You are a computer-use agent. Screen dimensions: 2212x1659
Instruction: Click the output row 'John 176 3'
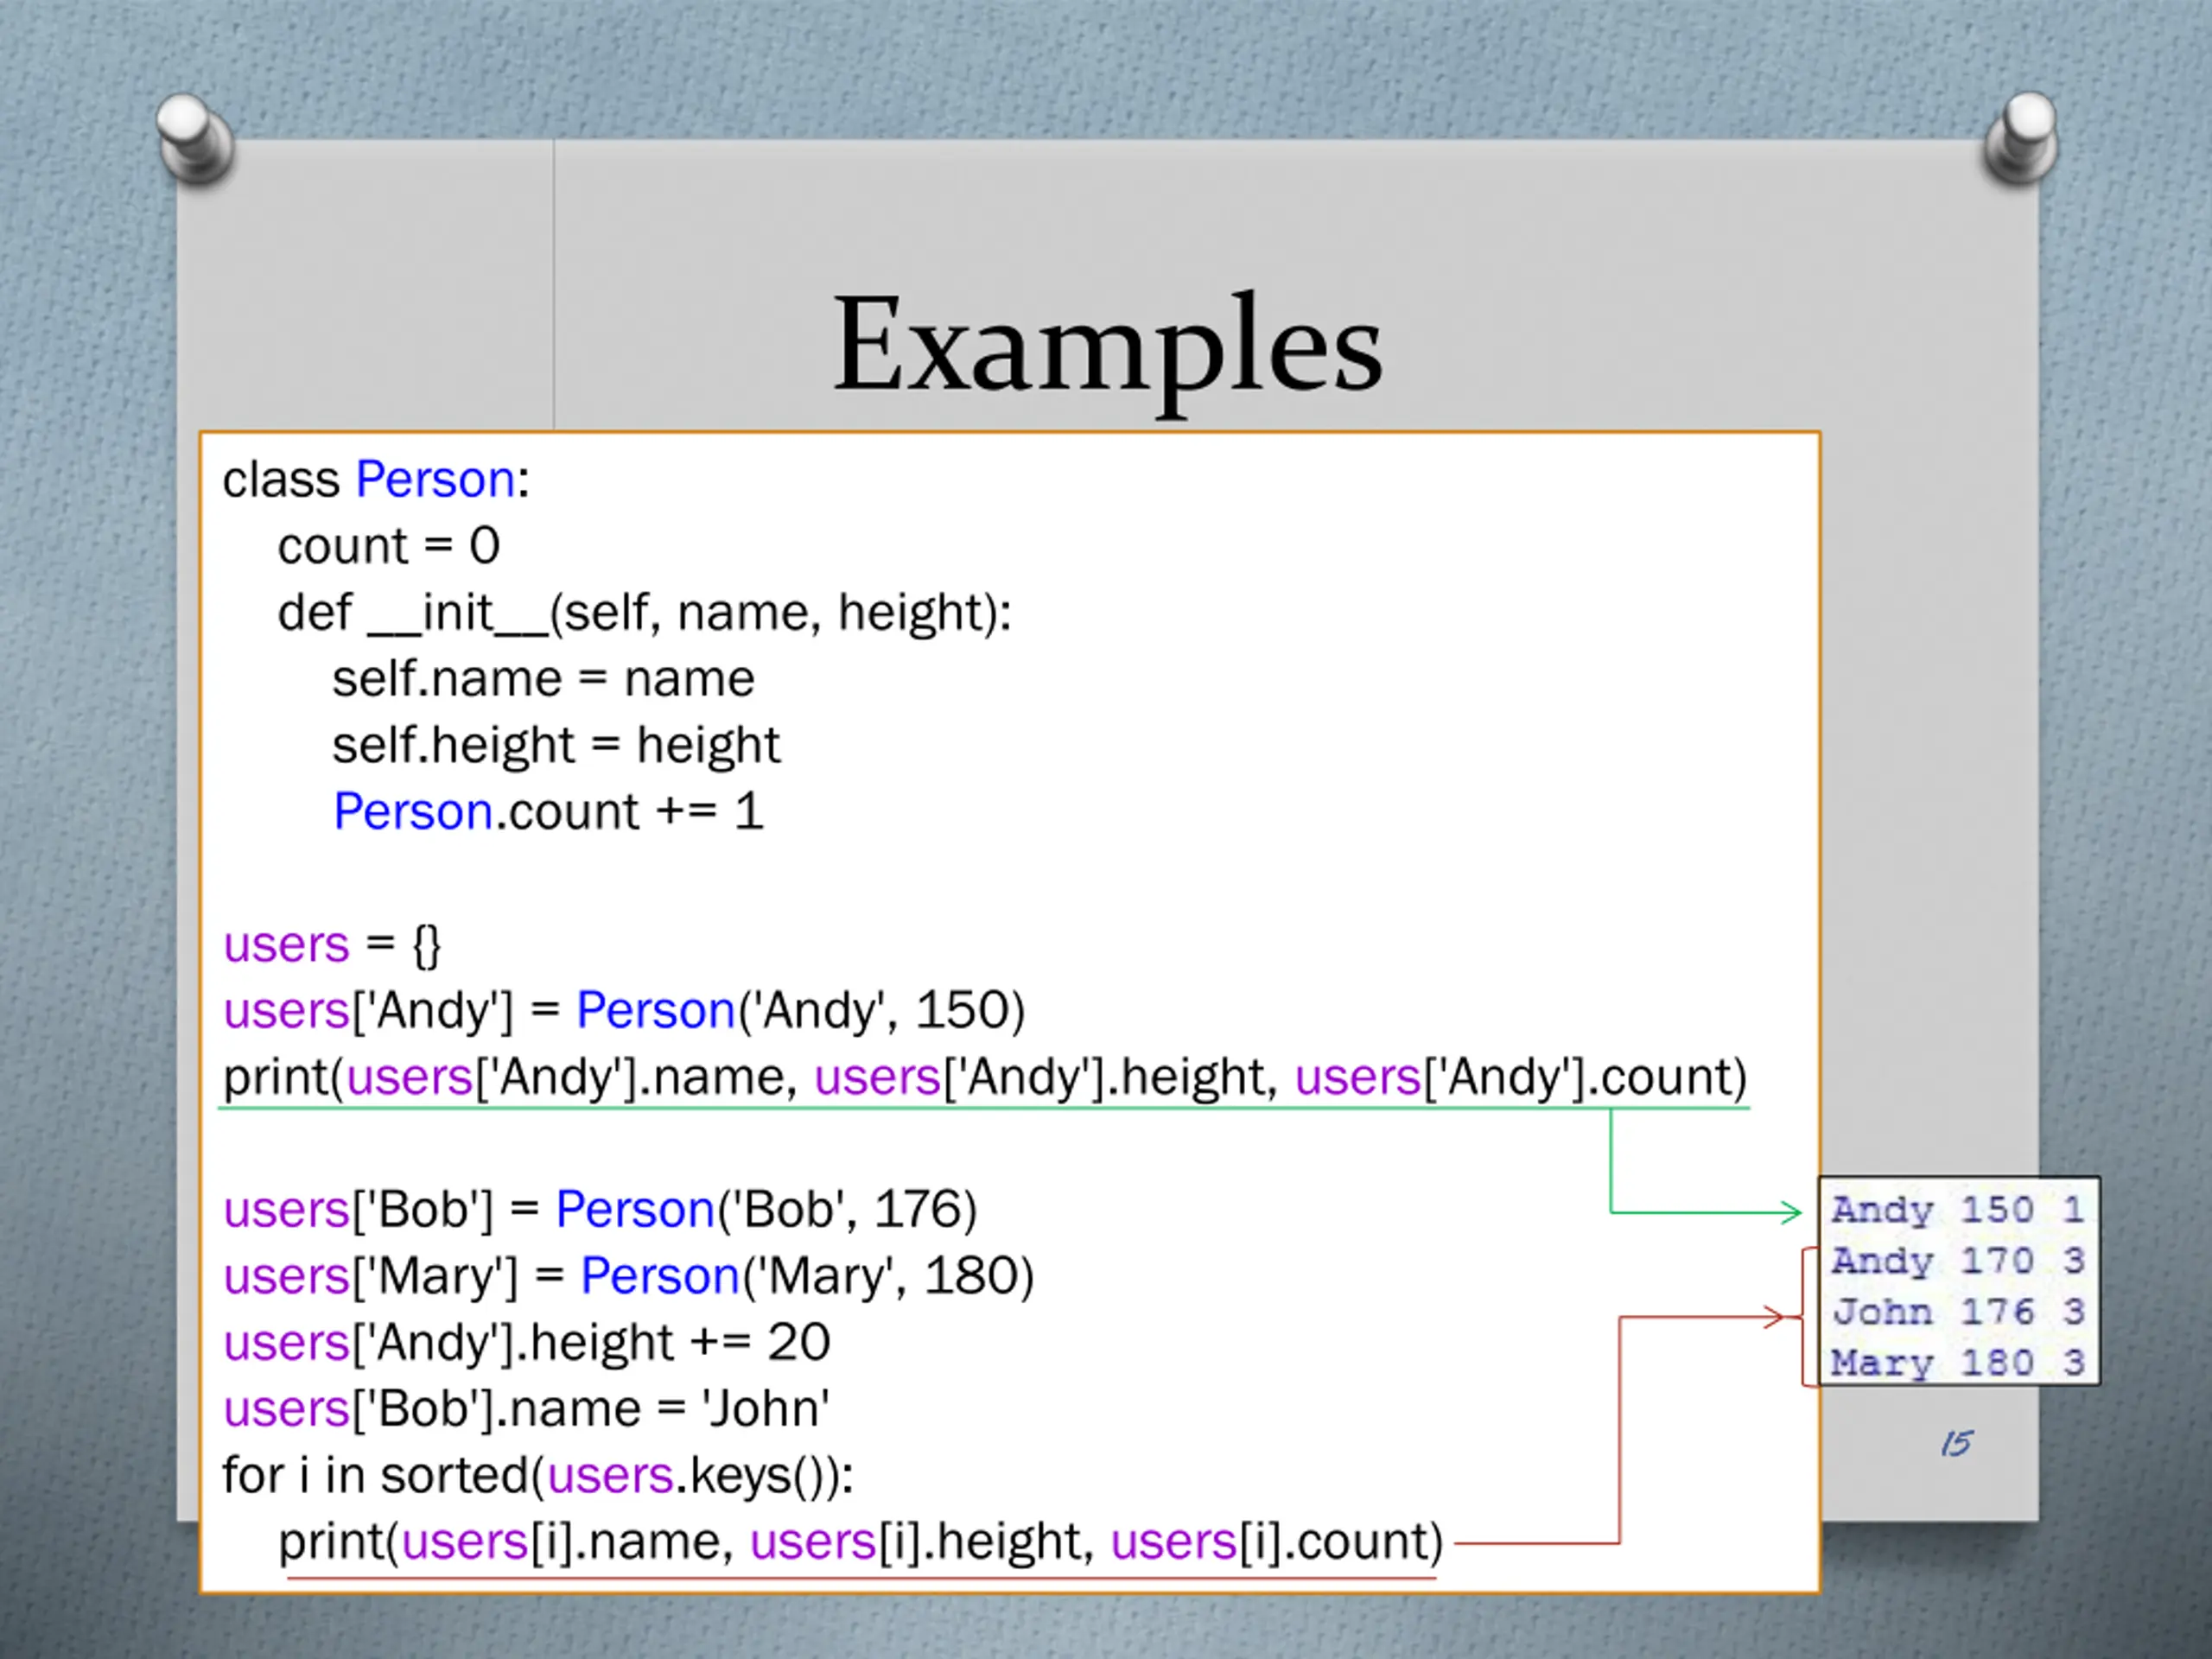(x=1958, y=1312)
